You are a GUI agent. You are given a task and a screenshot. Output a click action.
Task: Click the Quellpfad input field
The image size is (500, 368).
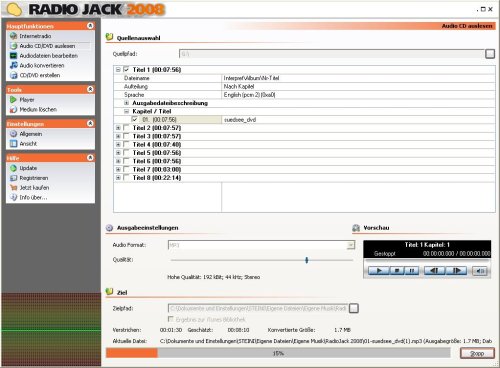click(x=332, y=54)
